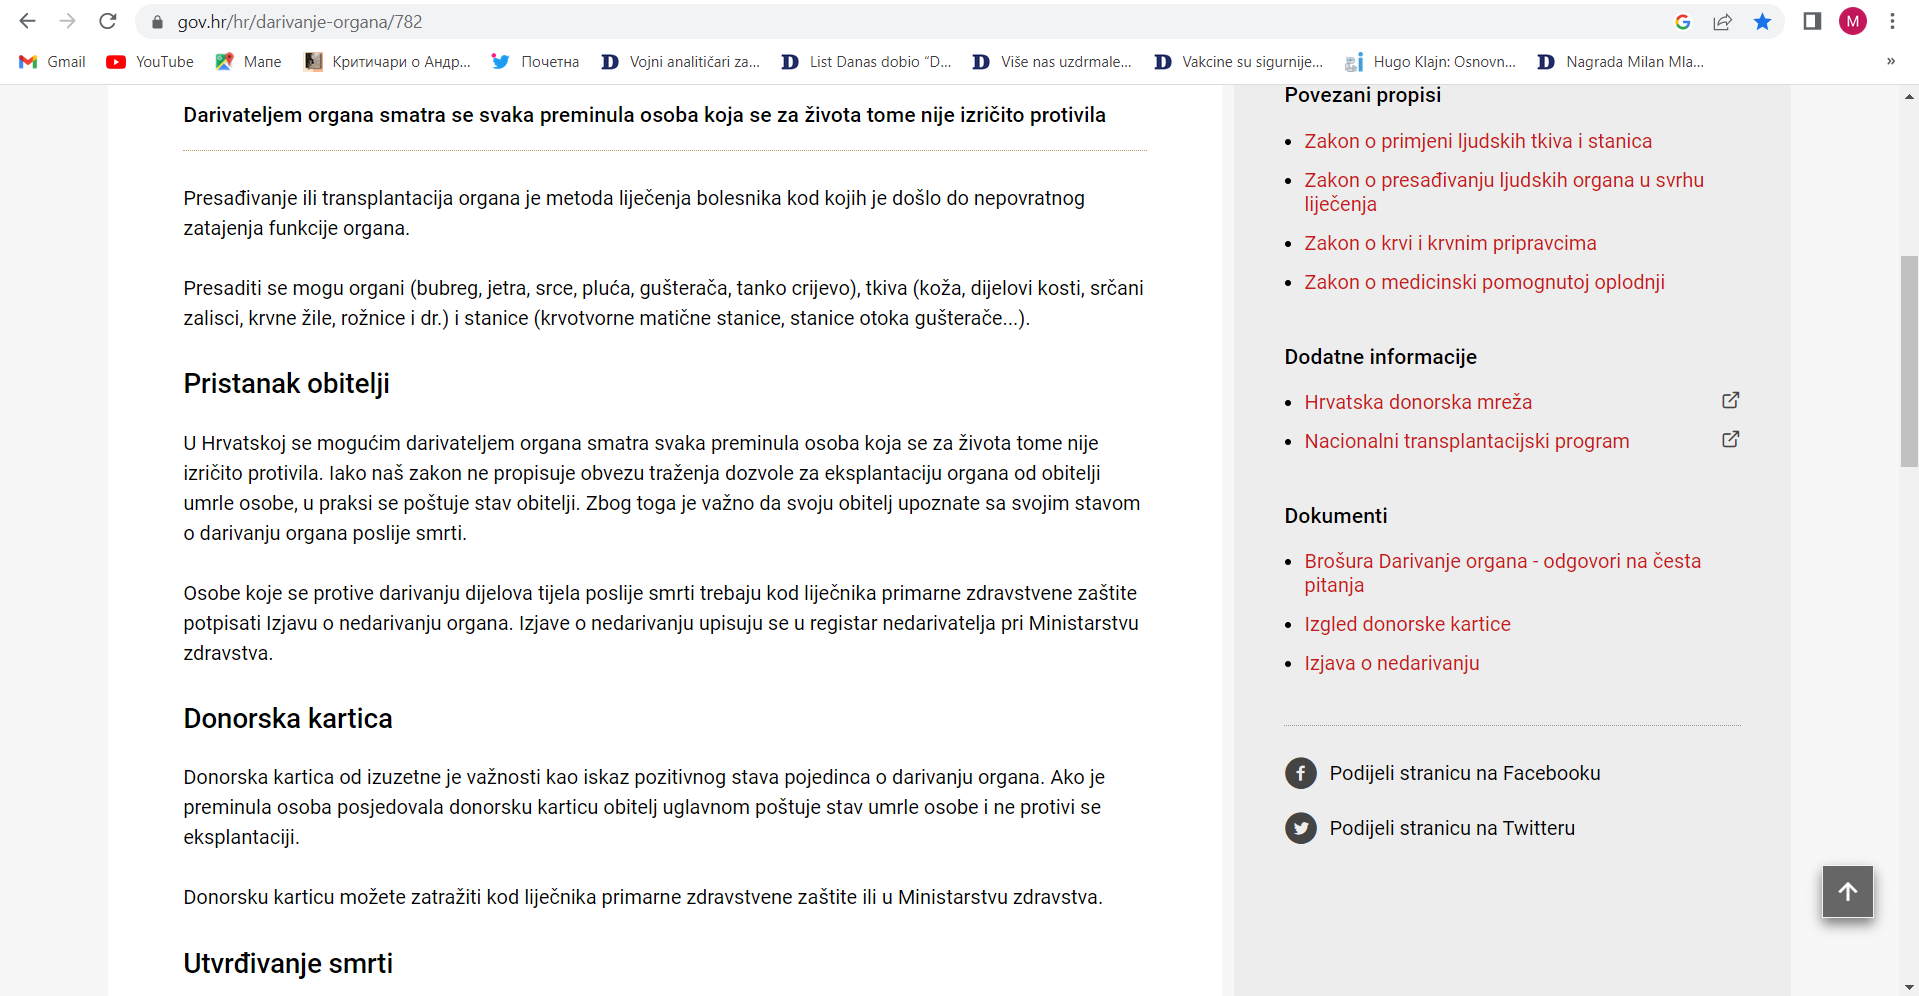Open Izgled donorske kartice document
Screen dimensions: 1919x996
click(1407, 624)
